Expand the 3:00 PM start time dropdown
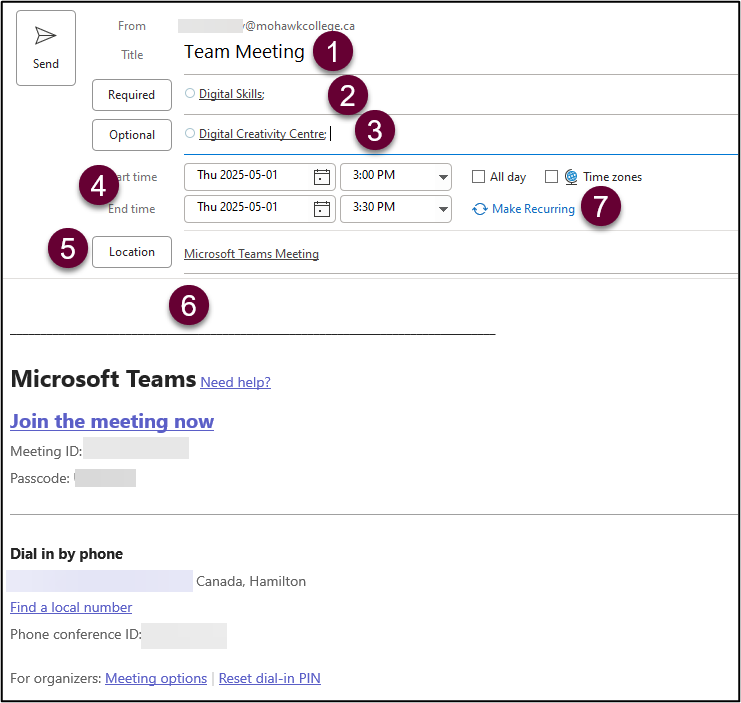Screen dimensions: 741x703 click(443, 177)
